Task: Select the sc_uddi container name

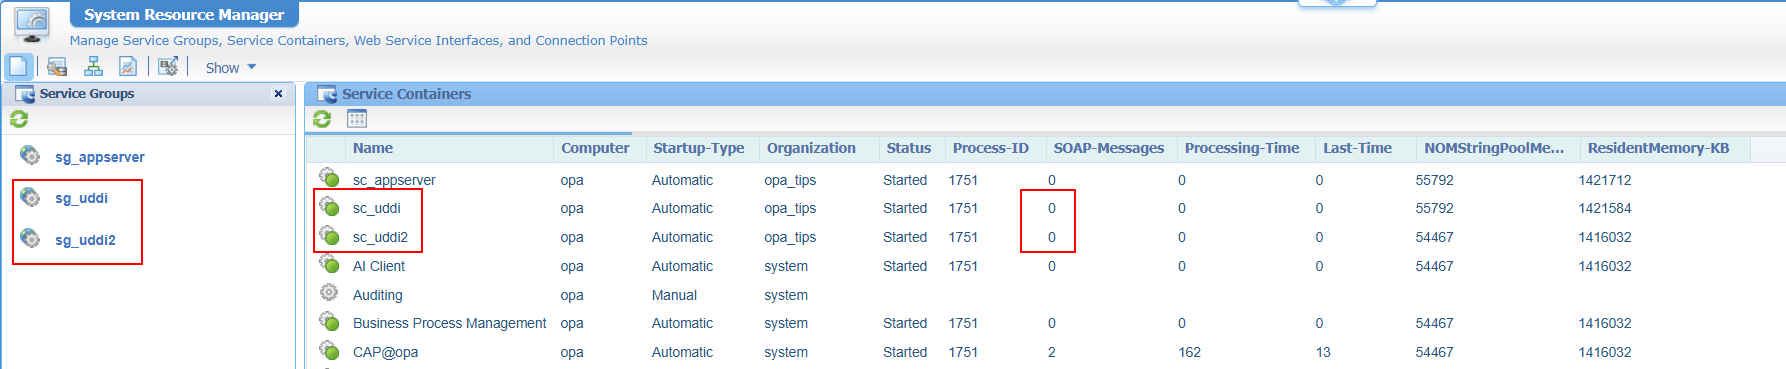Action: point(377,208)
